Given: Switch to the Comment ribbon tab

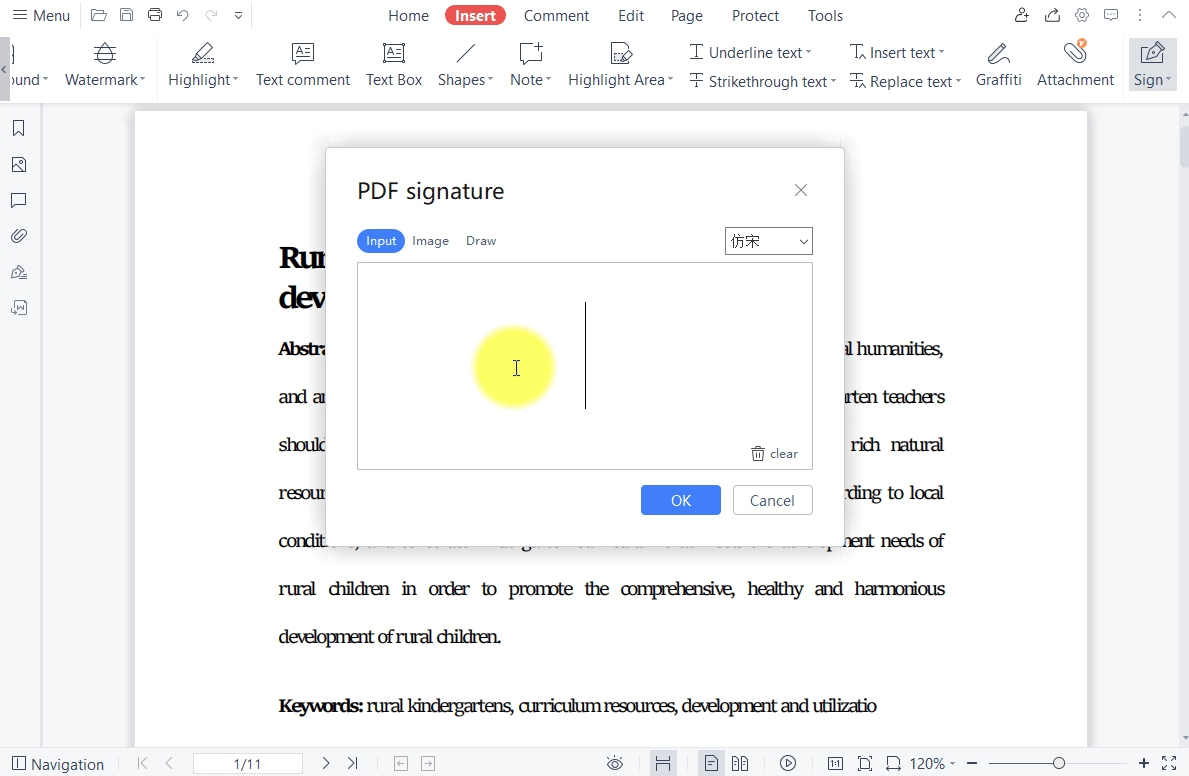Looking at the screenshot, I should (x=556, y=15).
